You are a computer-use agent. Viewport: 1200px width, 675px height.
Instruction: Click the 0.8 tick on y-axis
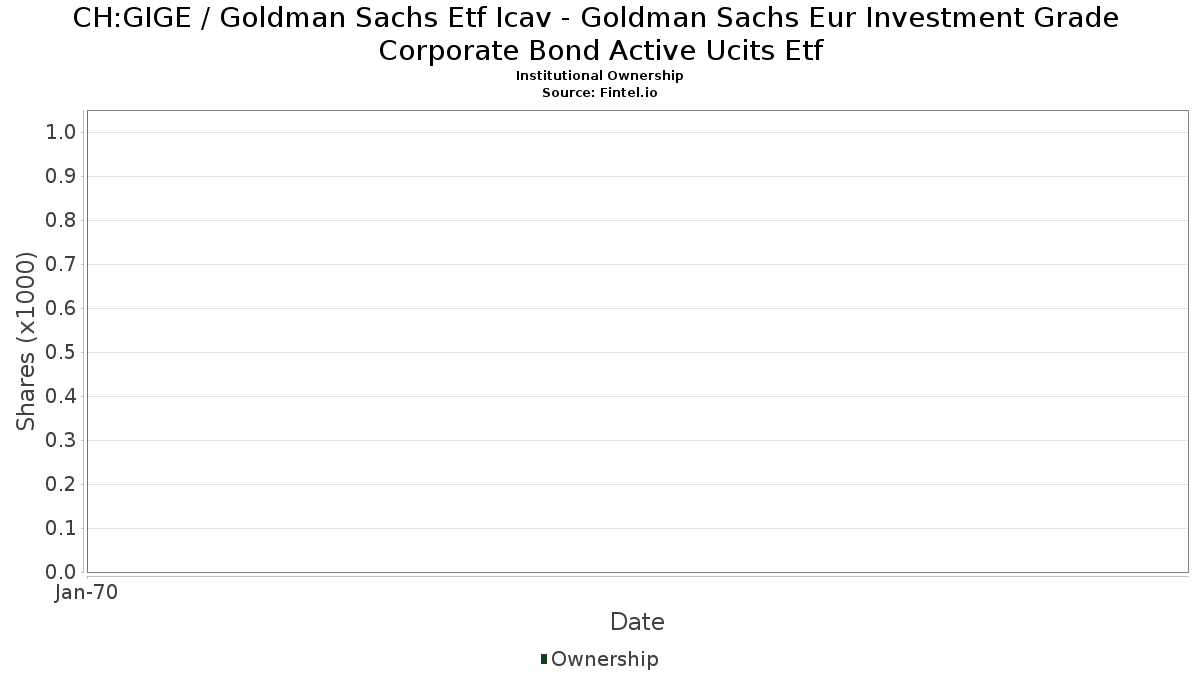point(61,221)
